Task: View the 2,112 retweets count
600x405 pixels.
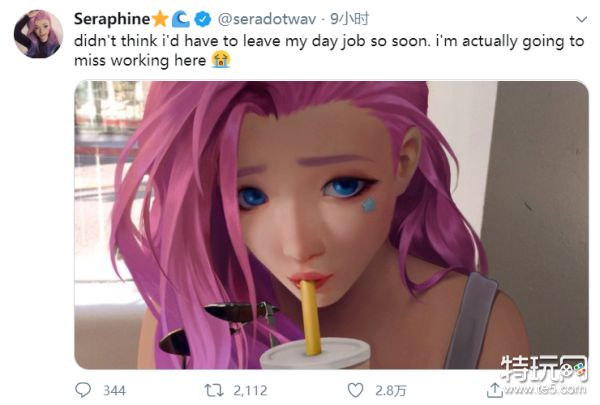Action: tap(250, 390)
